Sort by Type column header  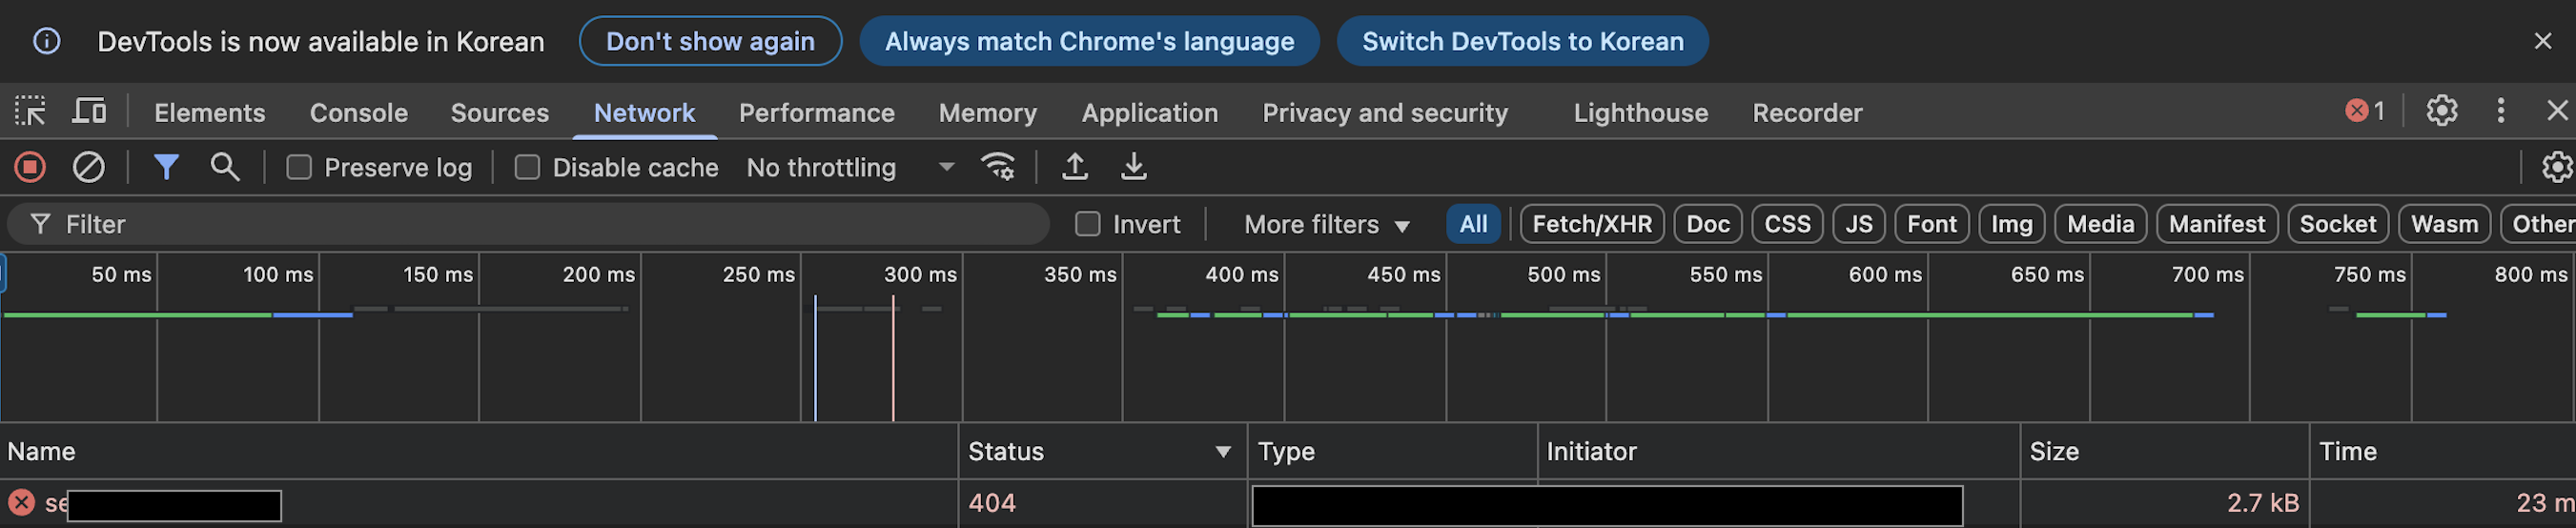coord(1392,451)
